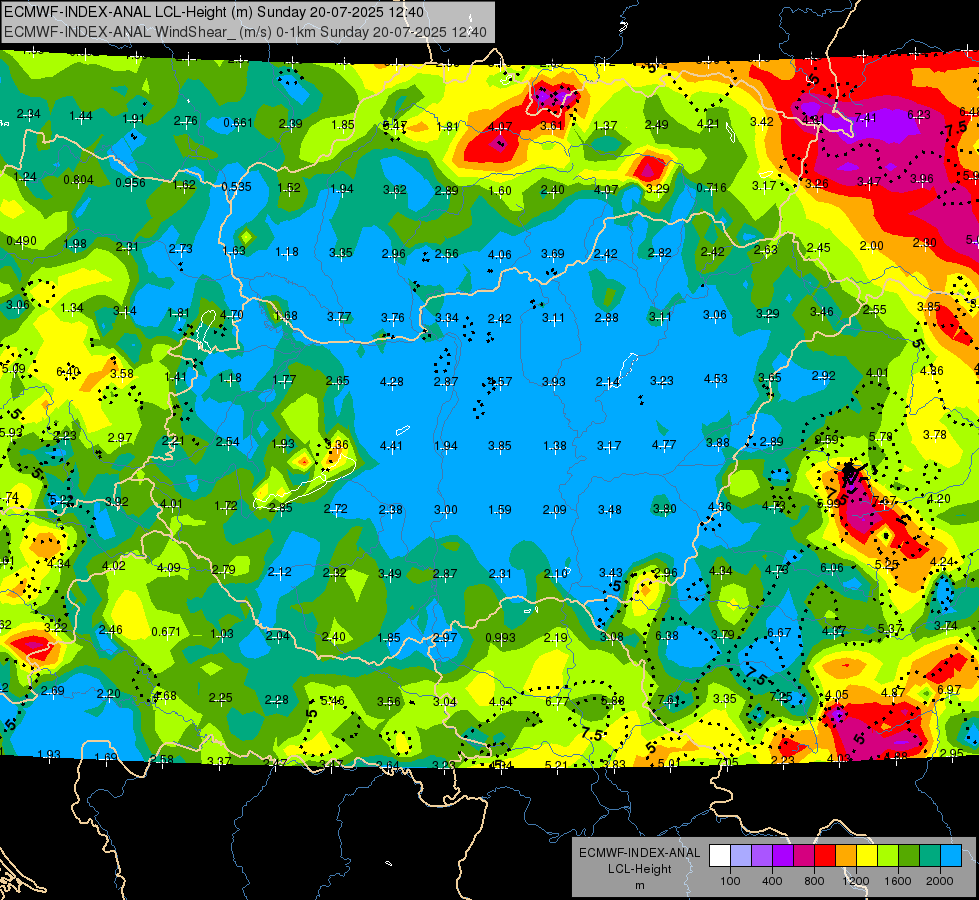Click the wind shear value 4.28
The height and width of the screenshot is (900, 979).
(391, 381)
